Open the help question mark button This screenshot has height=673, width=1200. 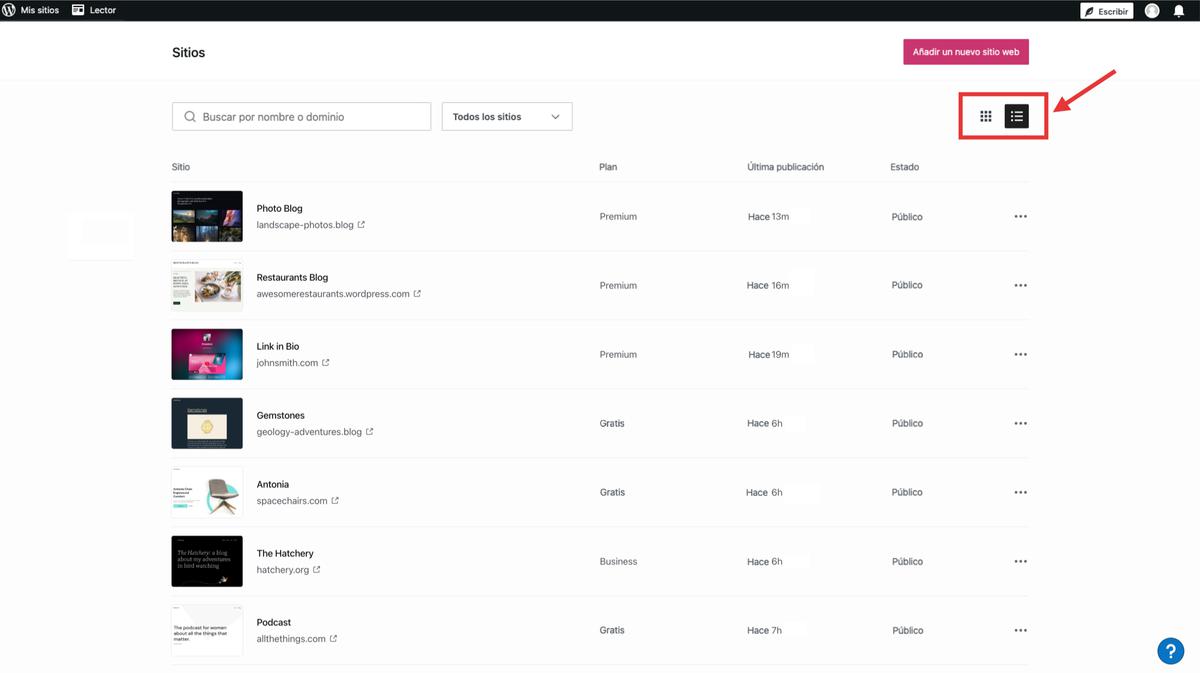pyautogui.click(x=1170, y=650)
